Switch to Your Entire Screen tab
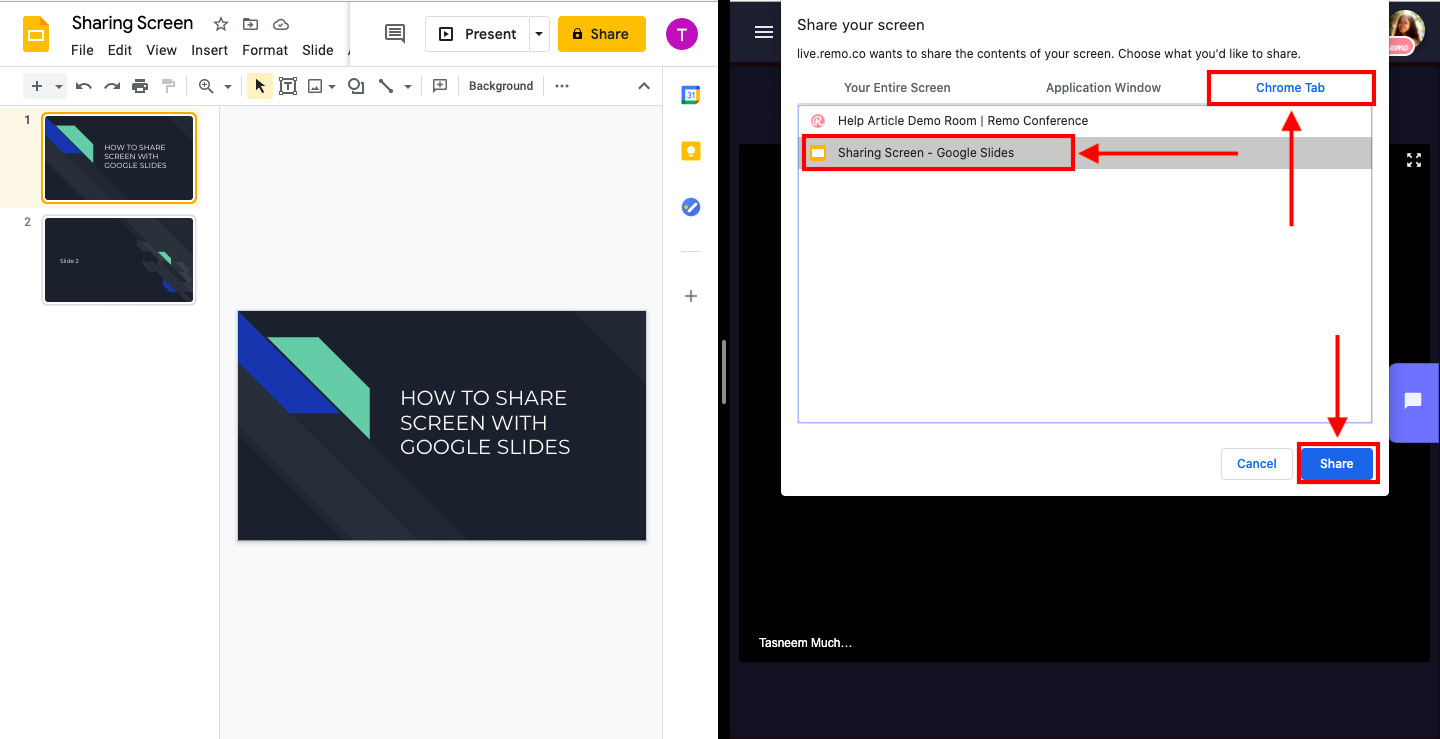Viewport: 1440px width, 739px height. [897, 88]
